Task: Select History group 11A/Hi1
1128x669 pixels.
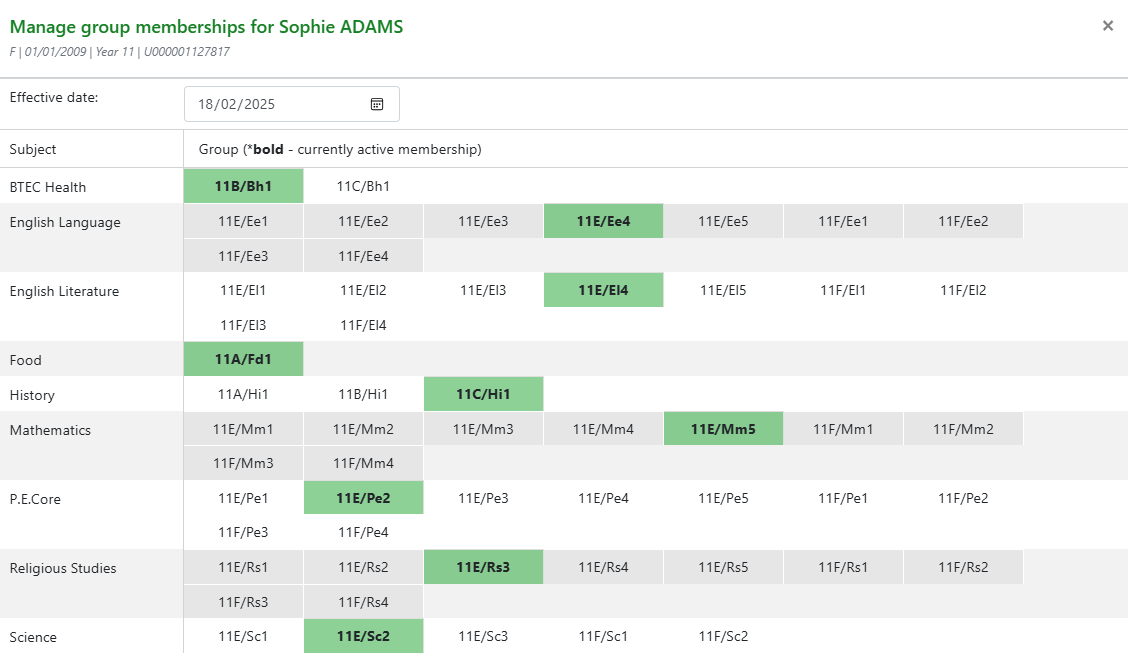Action: tap(243, 393)
